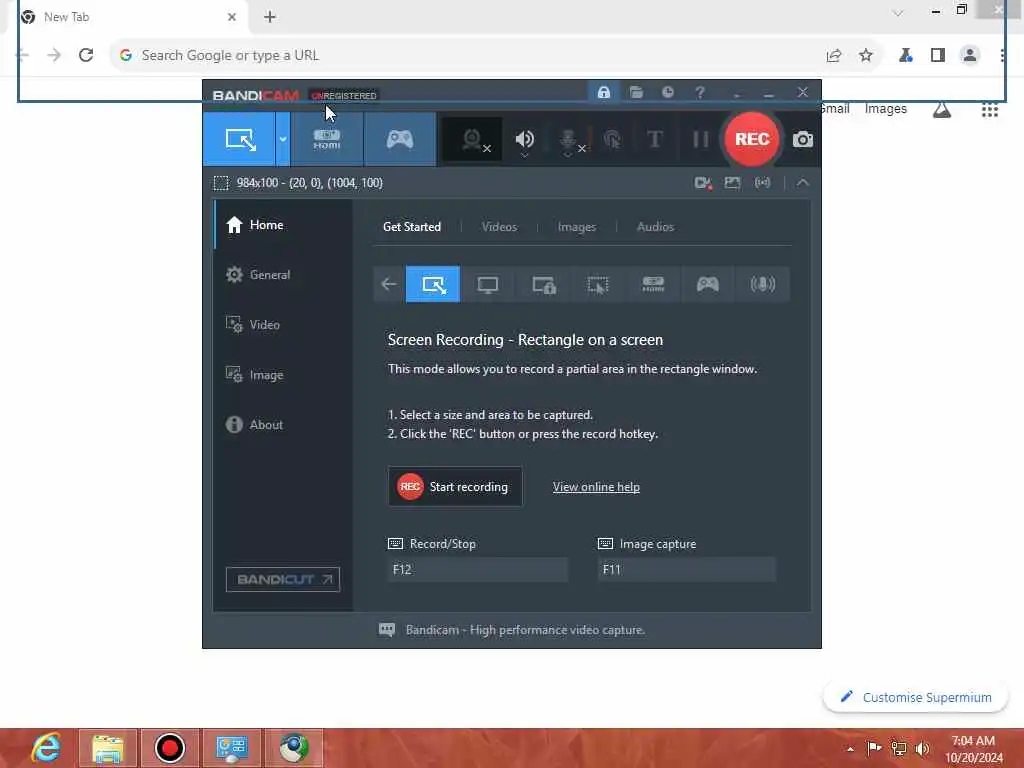The height and width of the screenshot is (768, 1024).
Task: Select game controller mode in the mode selection row
Action: (x=707, y=284)
